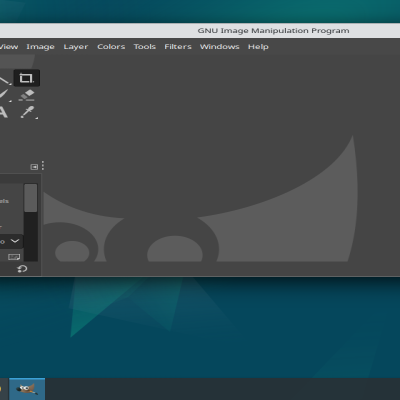Select the Color Picker eyedropper tool
Viewport: 400px width, 400px height.
pos(28,112)
